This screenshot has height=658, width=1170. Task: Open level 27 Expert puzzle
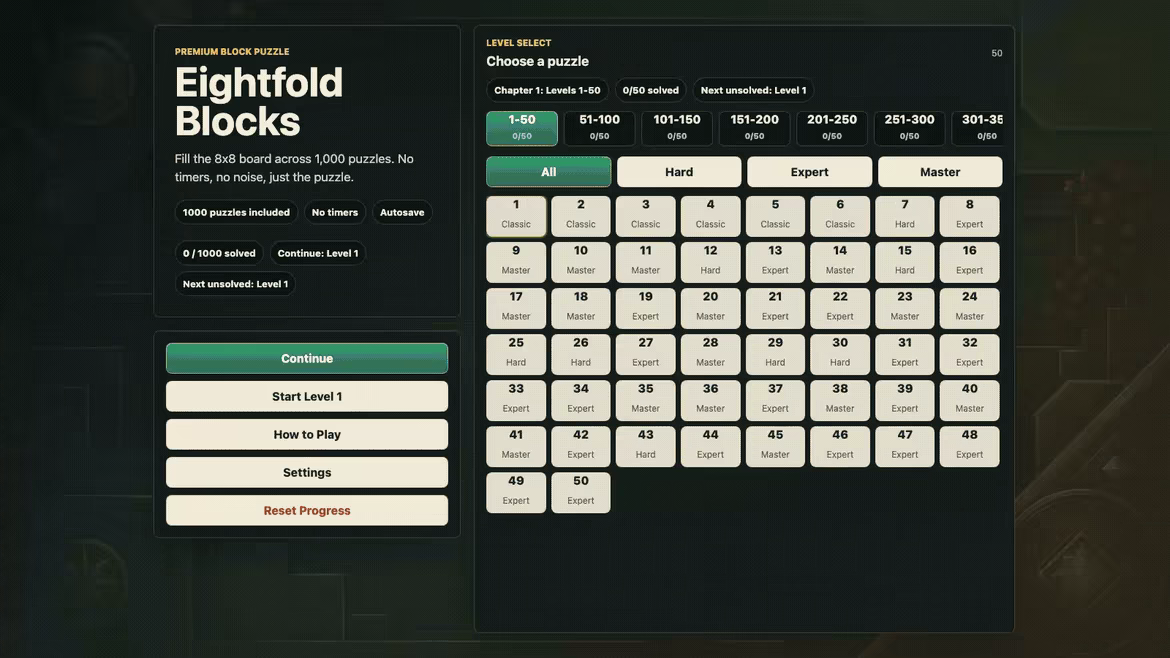coord(645,354)
